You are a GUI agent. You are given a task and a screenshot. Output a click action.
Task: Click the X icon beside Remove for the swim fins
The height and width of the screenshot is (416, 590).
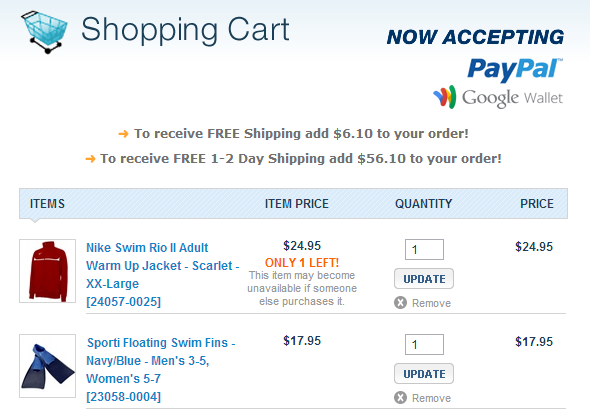pos(400,398)
